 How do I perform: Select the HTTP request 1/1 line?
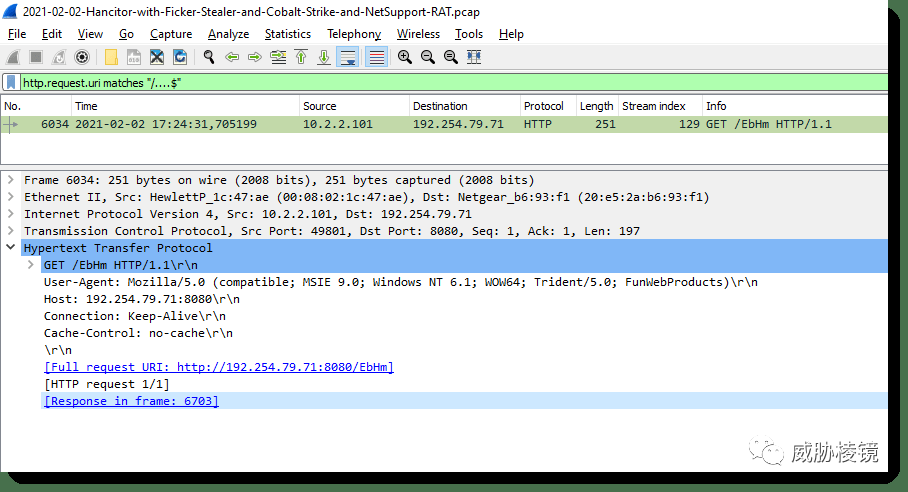[107, 384]
